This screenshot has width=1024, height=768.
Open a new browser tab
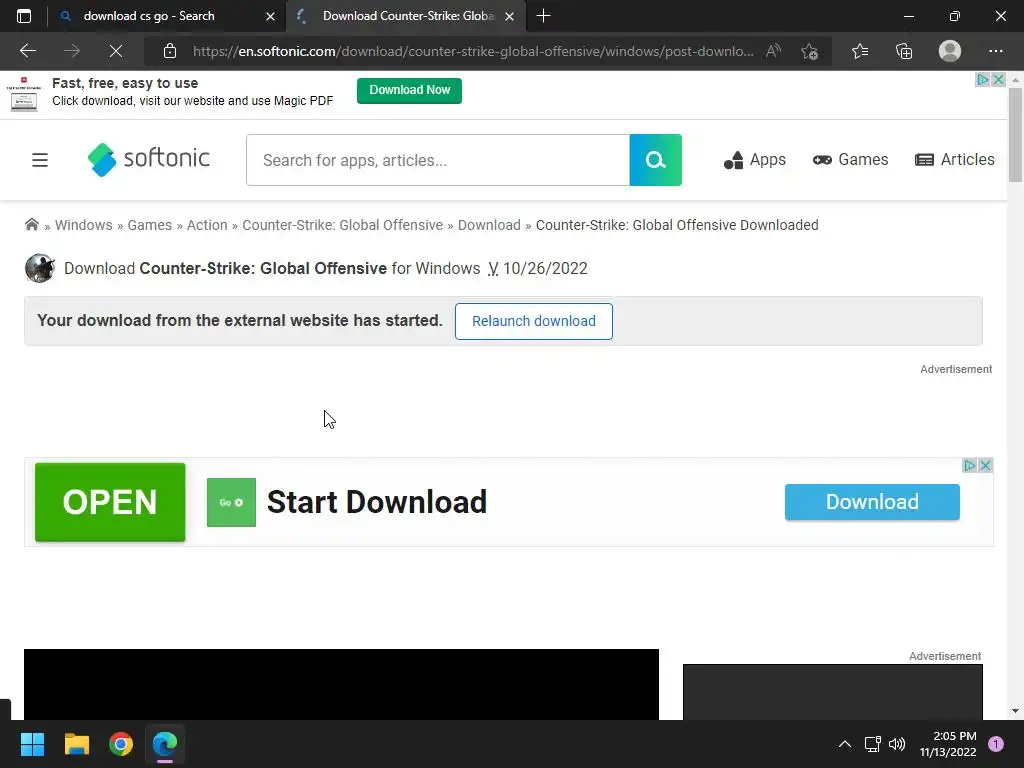tap(543, 16)
